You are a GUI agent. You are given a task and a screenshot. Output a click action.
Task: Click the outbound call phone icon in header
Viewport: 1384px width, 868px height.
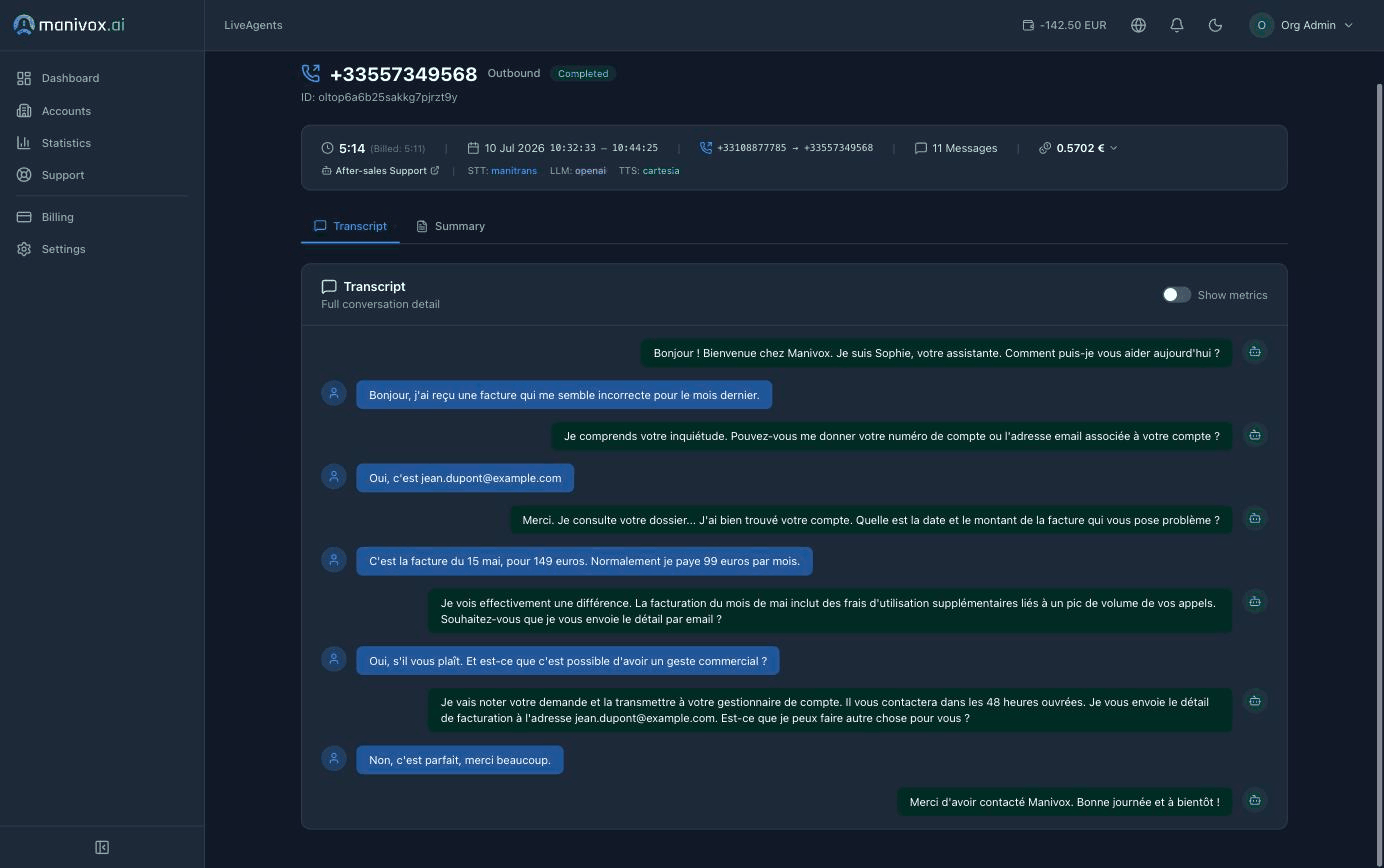311,73
